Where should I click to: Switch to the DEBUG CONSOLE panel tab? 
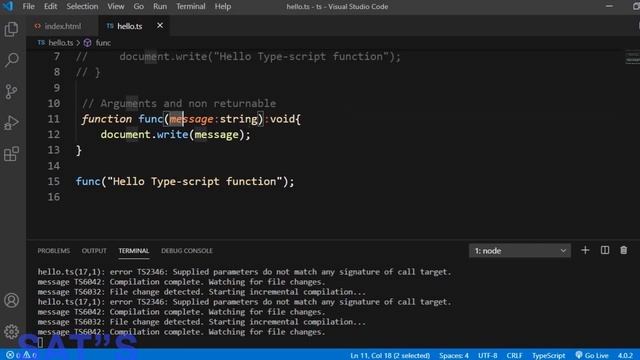click(x=187, y=251)
